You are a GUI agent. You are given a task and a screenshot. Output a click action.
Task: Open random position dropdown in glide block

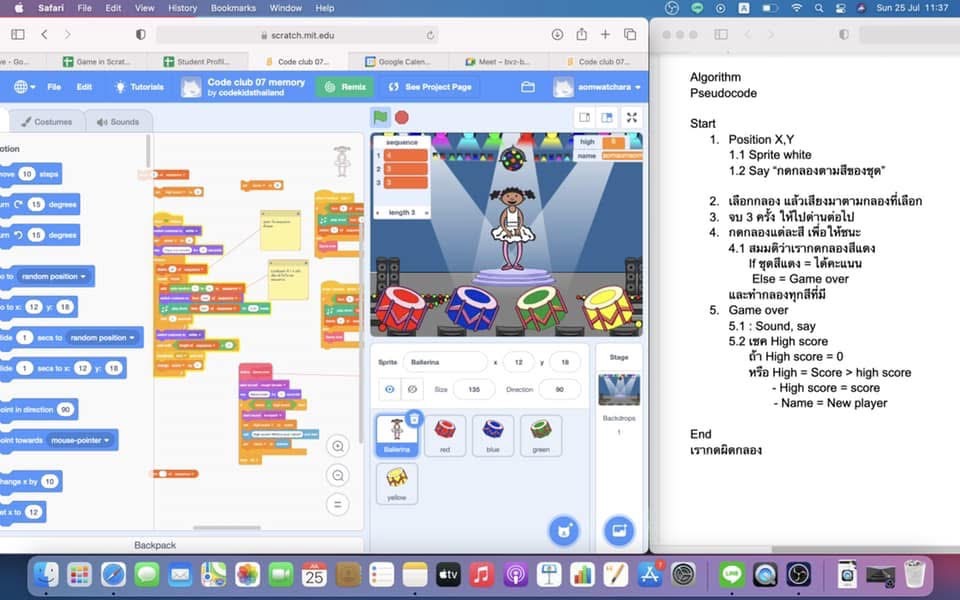pos(102,338)
